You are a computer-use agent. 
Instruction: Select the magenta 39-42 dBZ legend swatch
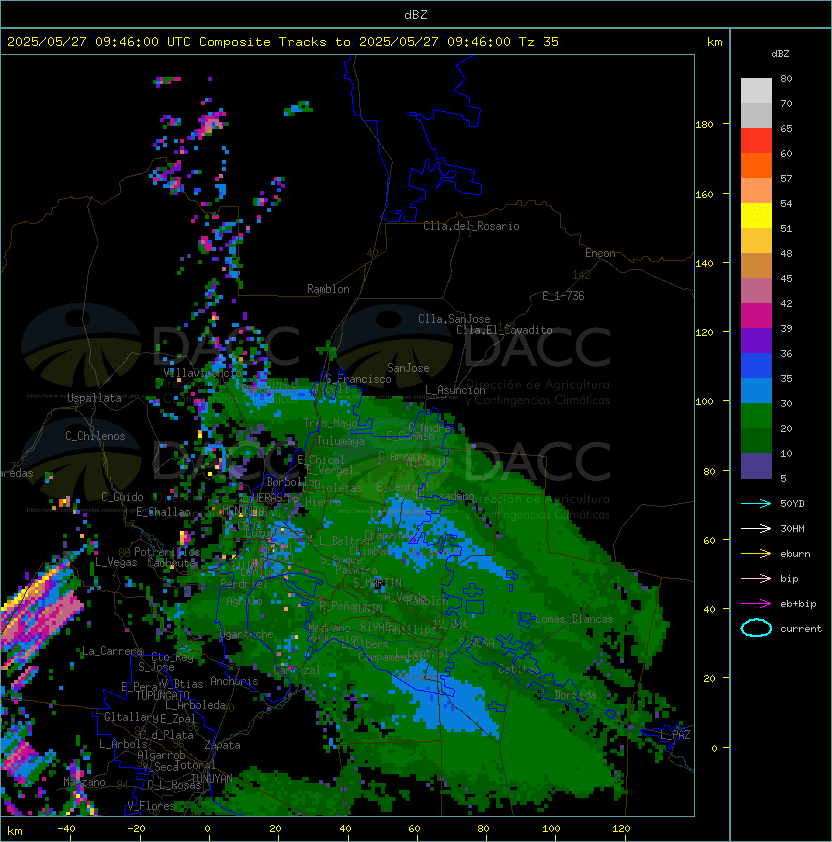[756, 316]
